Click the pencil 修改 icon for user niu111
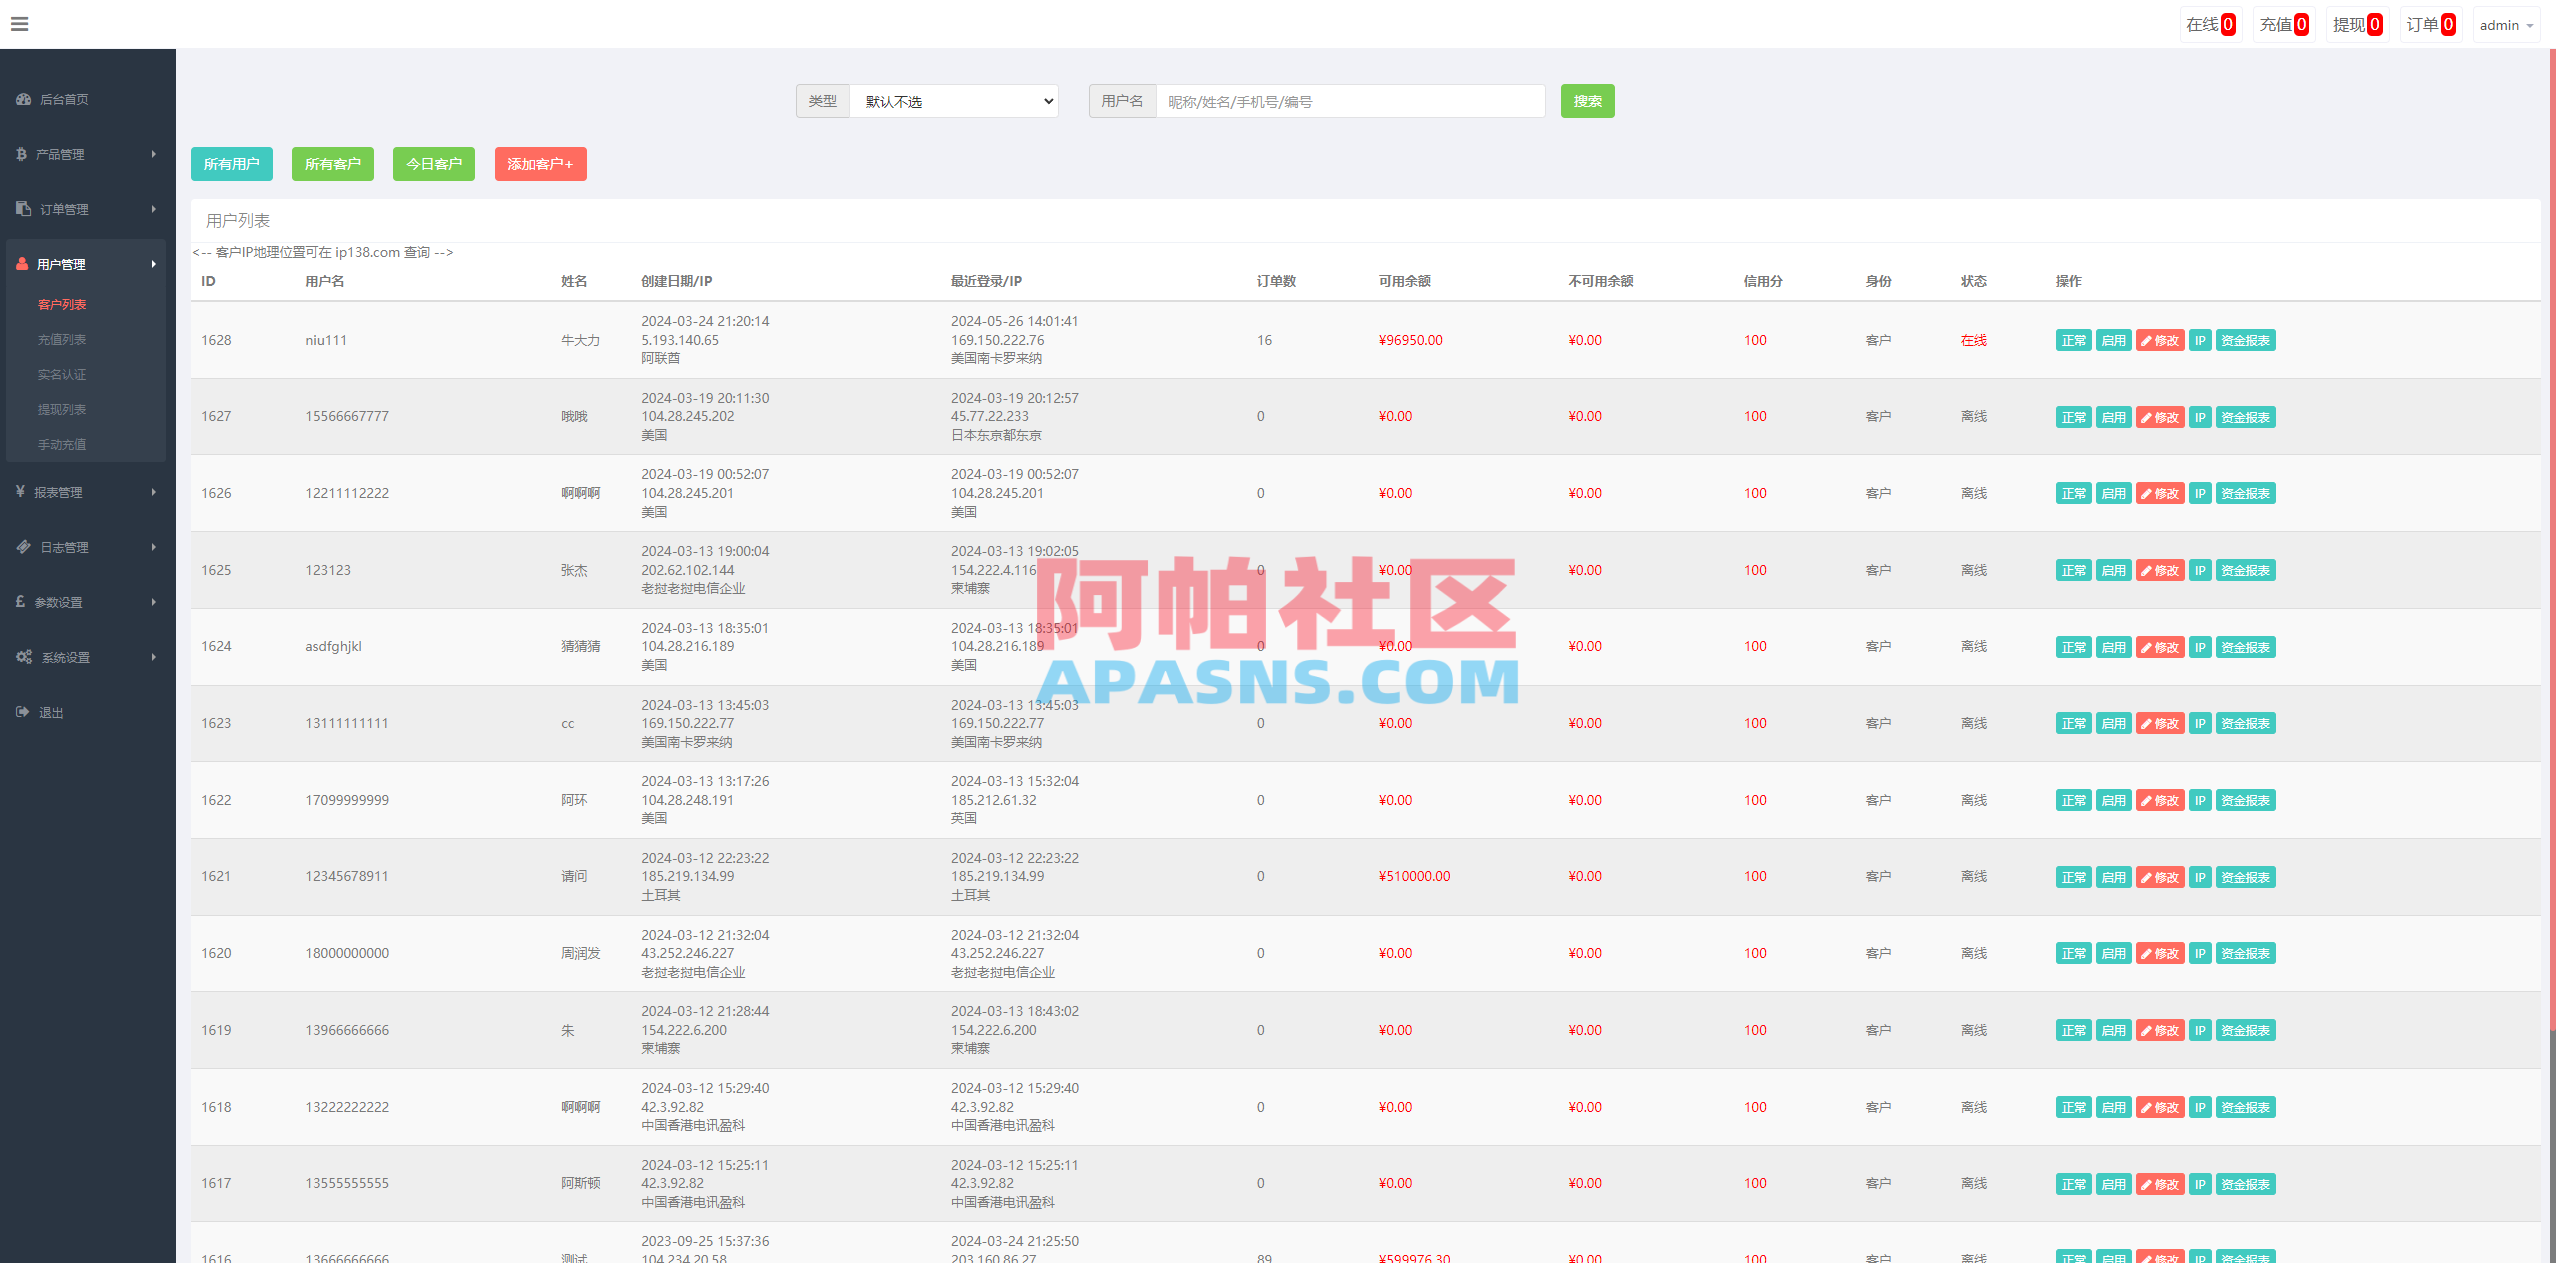Viewport: 2556px width, 1263px height. (x=2160, y=340)
